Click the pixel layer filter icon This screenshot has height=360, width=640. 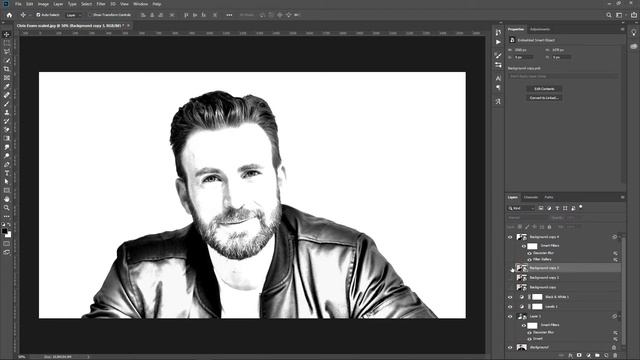pos(541,208)
